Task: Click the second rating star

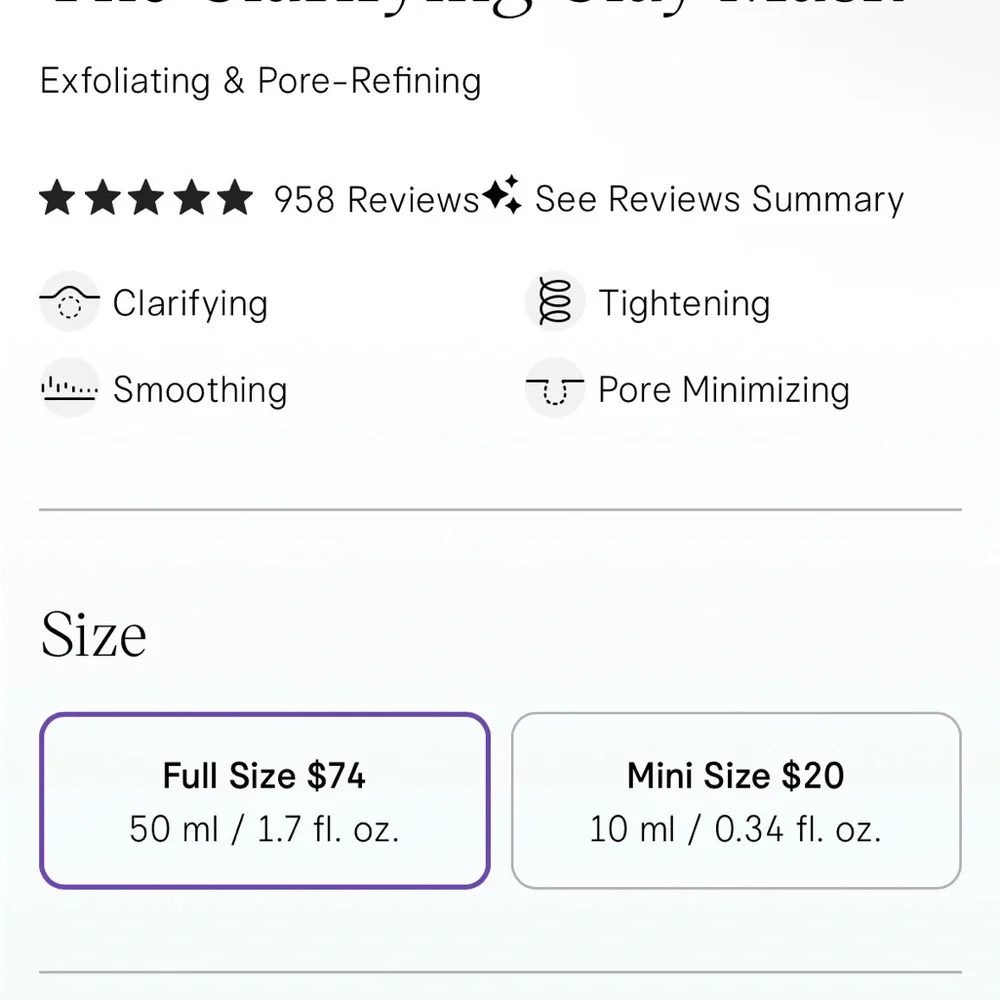Action: tap(104, 198)
